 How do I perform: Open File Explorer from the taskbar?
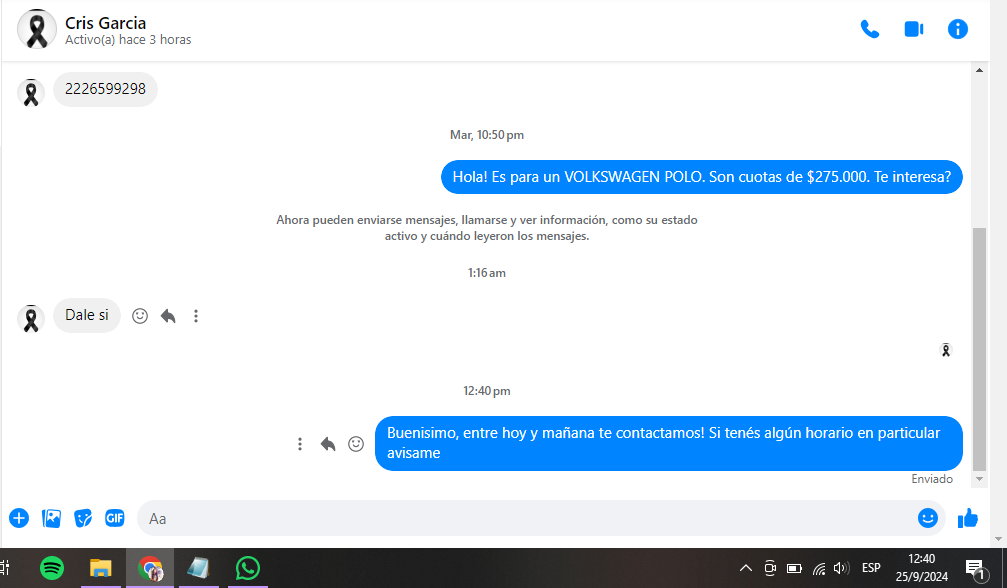(101, 568)
